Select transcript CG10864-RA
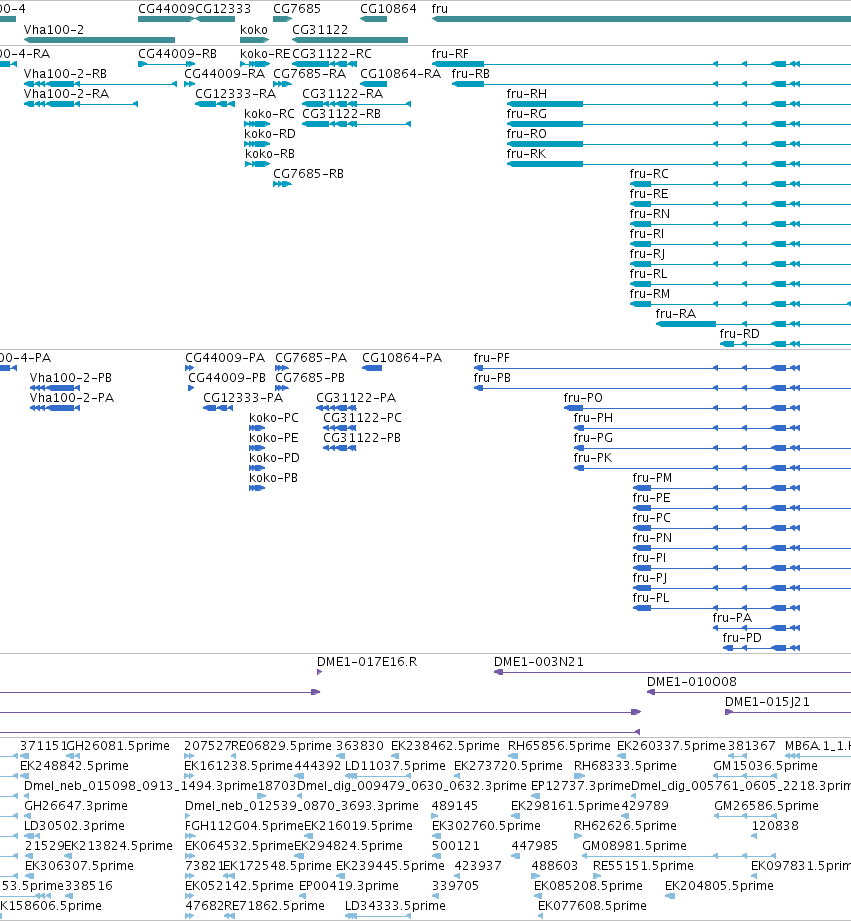 400,74
